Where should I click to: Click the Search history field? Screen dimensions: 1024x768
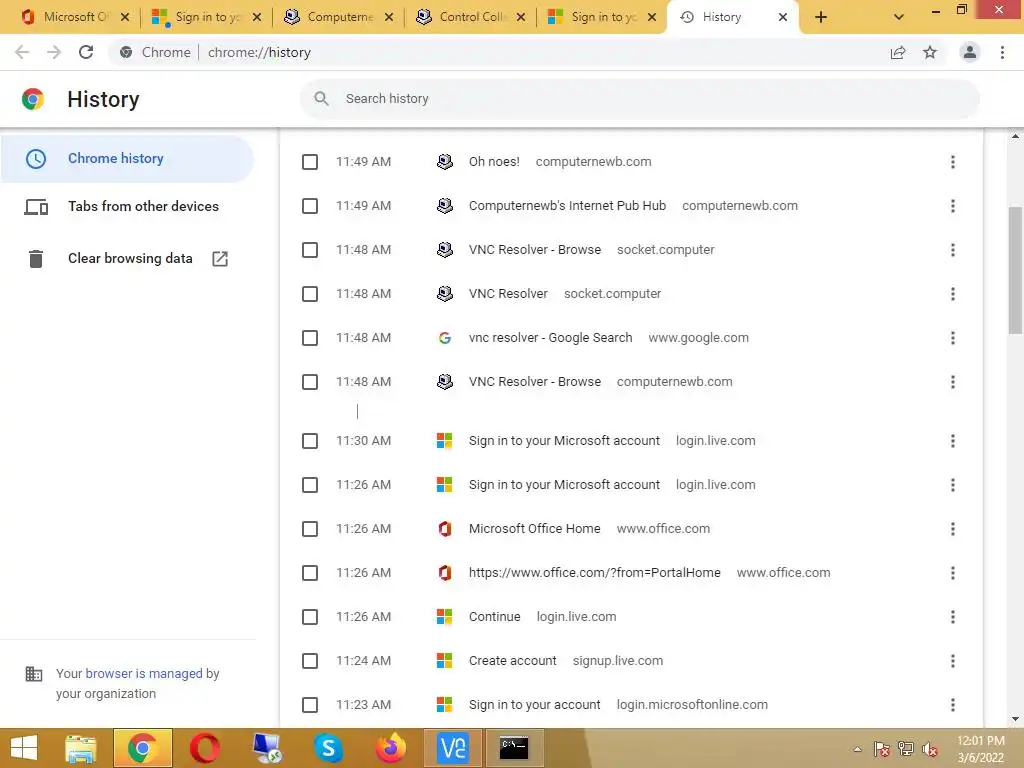point(640,99)
